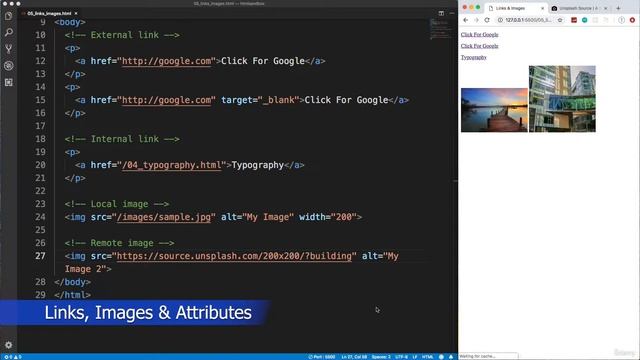Open the Manage gear at bottom of activity bar
The image size is (640, 360).
9,345
